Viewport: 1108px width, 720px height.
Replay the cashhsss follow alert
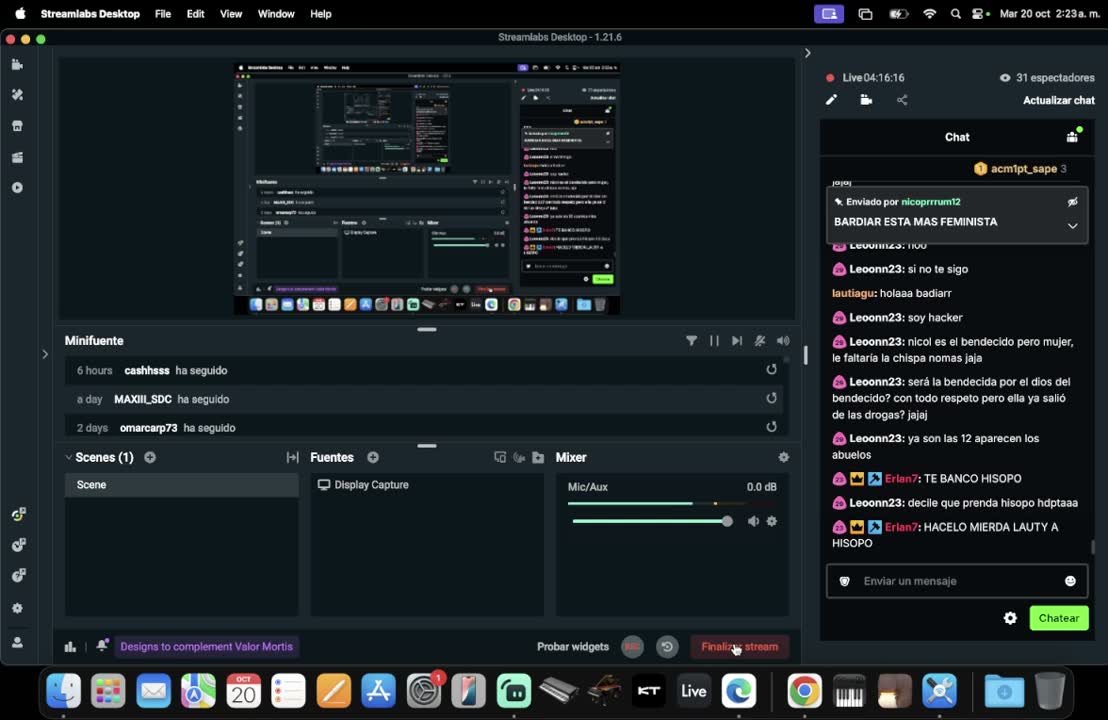pos(772,370)
